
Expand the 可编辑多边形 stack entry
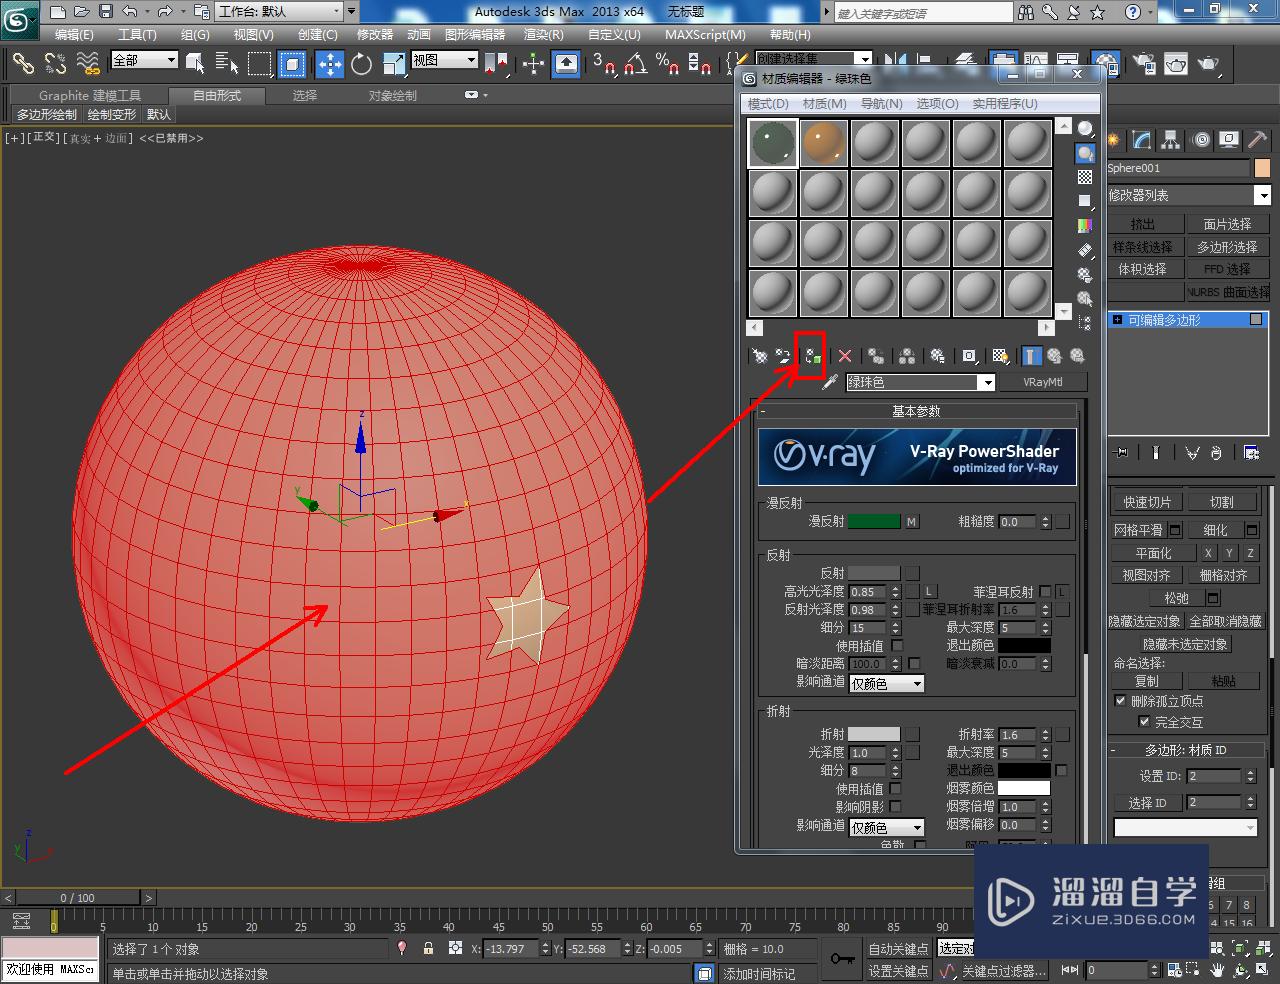pyautogui.click(x=1118, y=320)
